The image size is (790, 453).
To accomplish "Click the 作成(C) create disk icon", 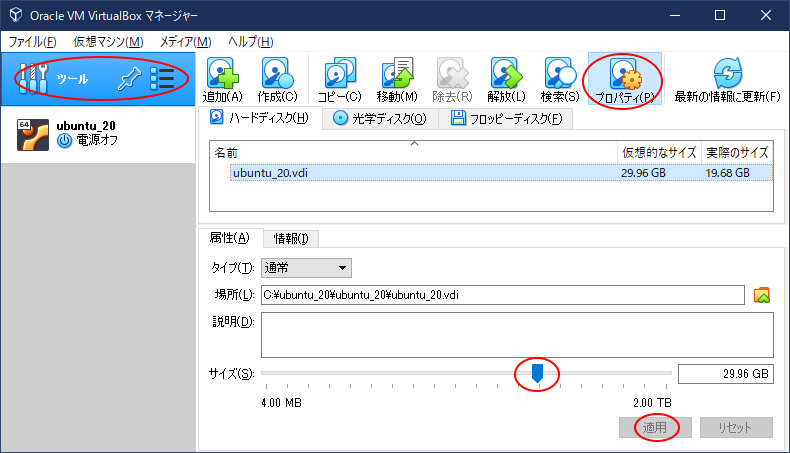I will [x=277, y=74].
